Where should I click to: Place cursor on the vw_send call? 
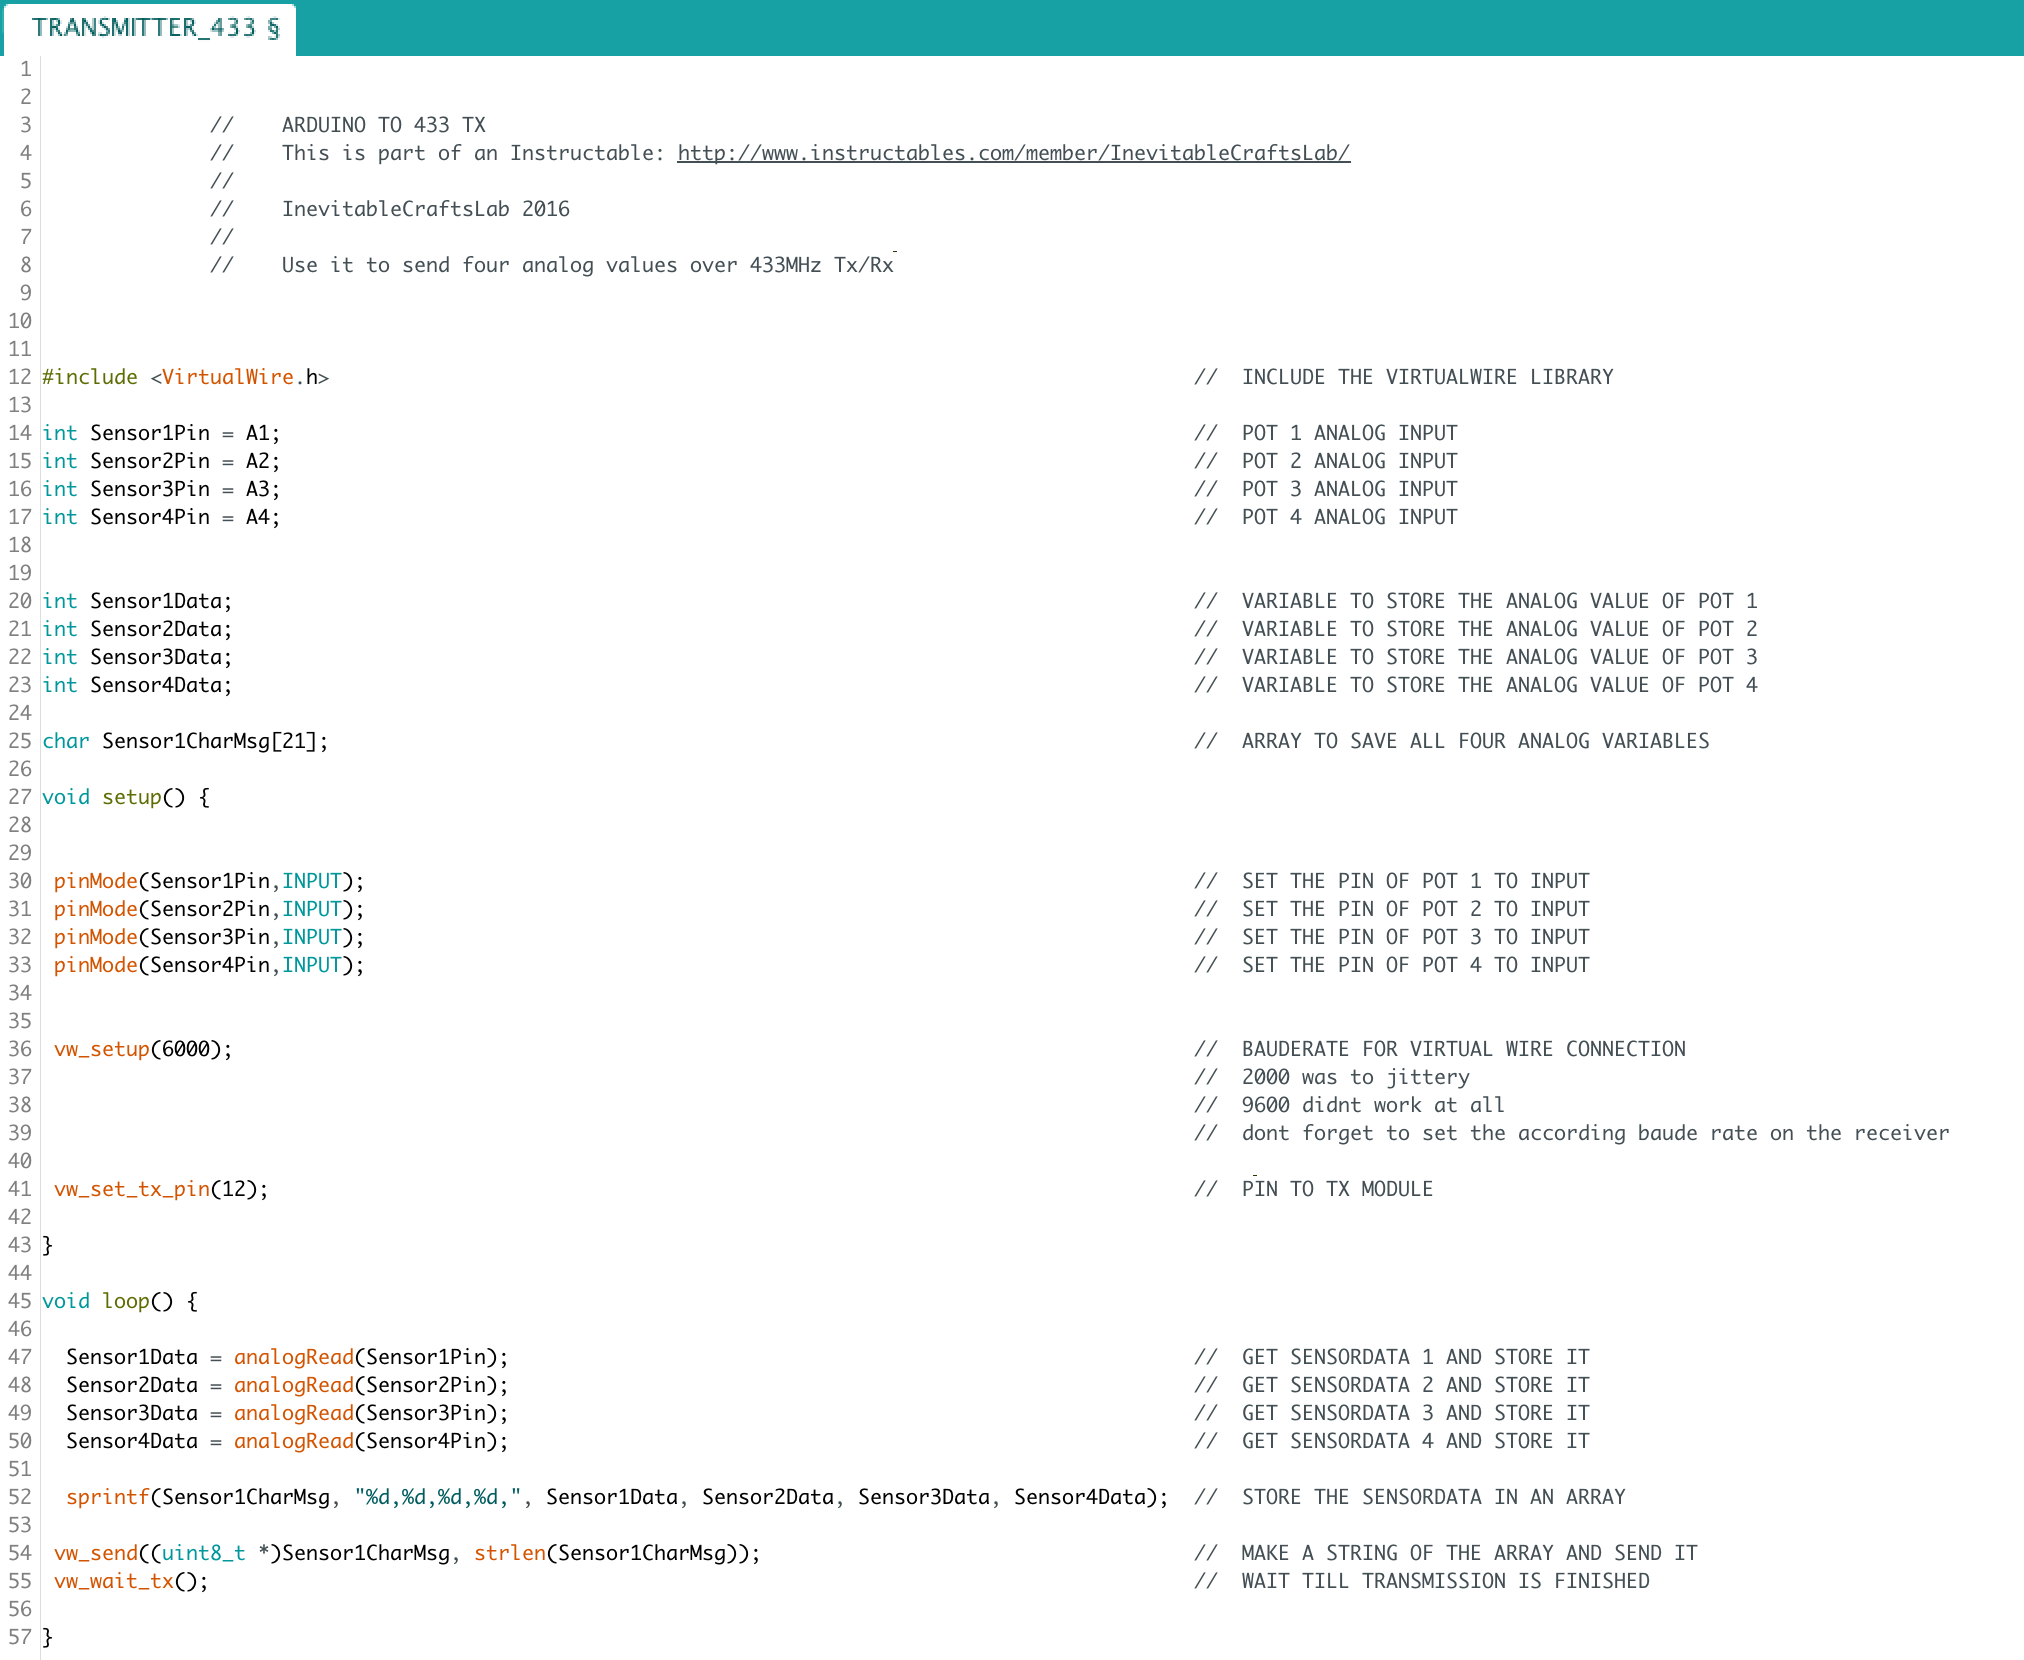(95, 1552)
